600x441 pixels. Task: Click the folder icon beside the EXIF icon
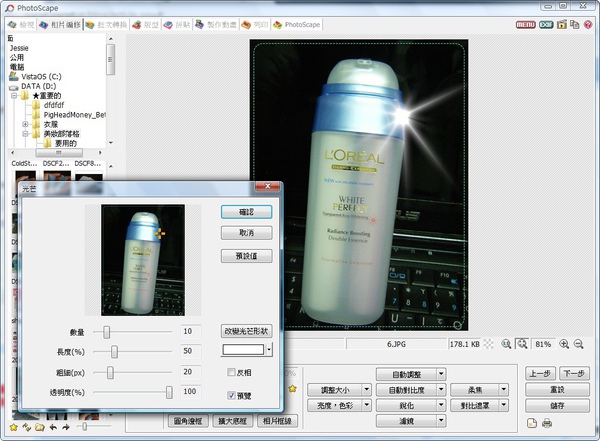(x=561, y=24)
